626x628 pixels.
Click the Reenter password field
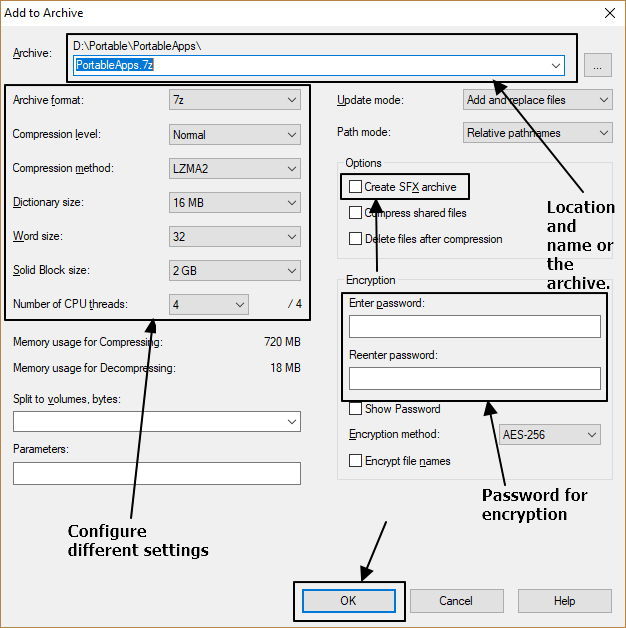[475, 378]
